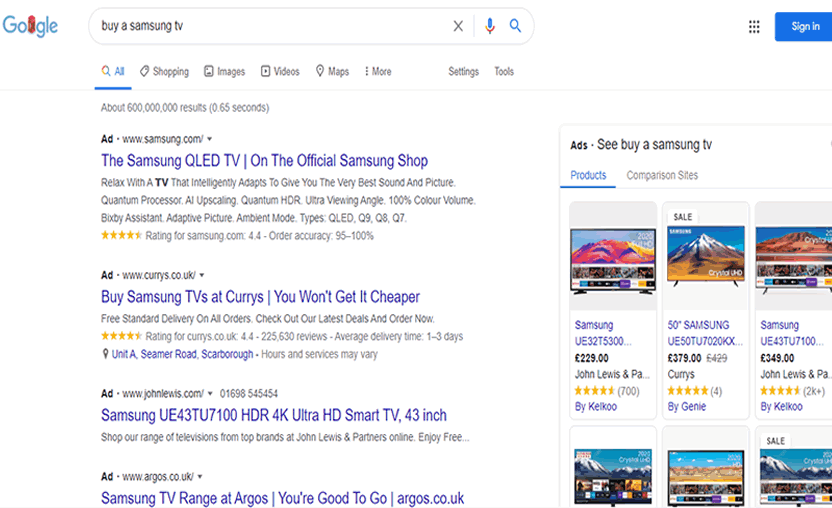Open second-row first TV thumbnail below UE32T5300
The height and width of the screenshot is (508, 832).
[x=613, y=476]
